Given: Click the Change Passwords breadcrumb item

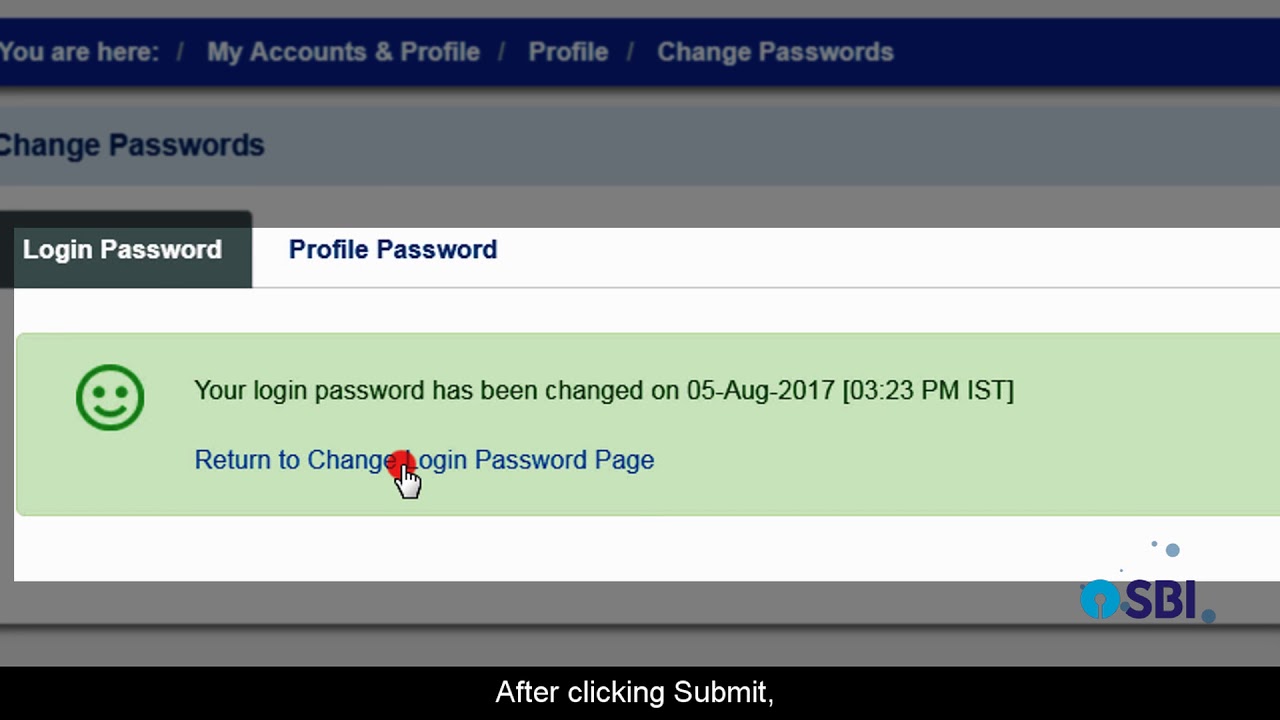Looking at the screenshot, I should click(775, 52).
